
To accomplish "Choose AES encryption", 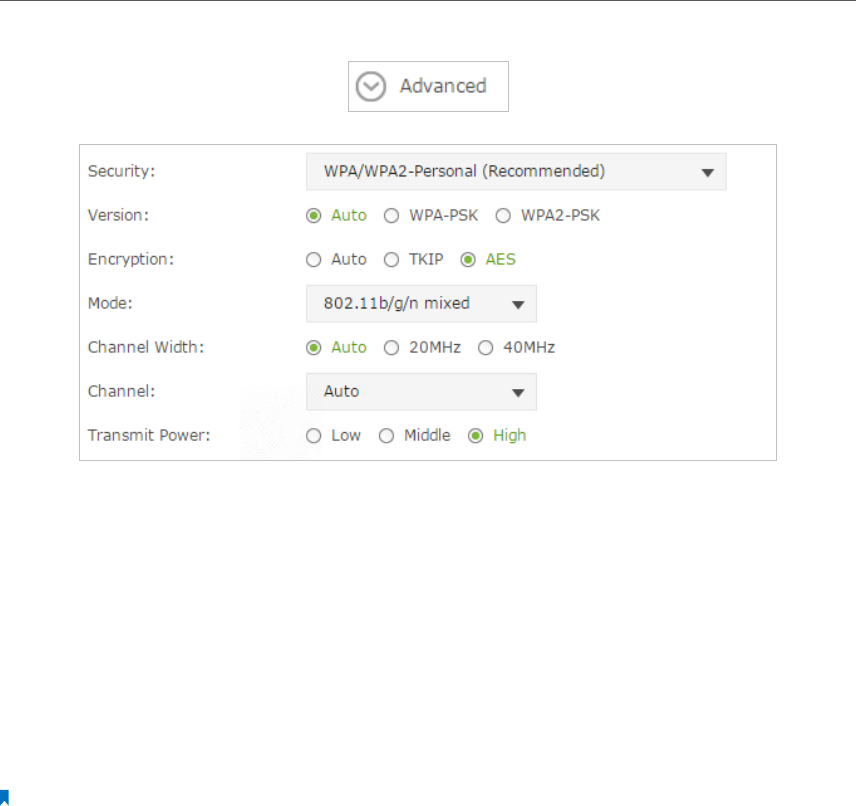I will tap(468, 259).
